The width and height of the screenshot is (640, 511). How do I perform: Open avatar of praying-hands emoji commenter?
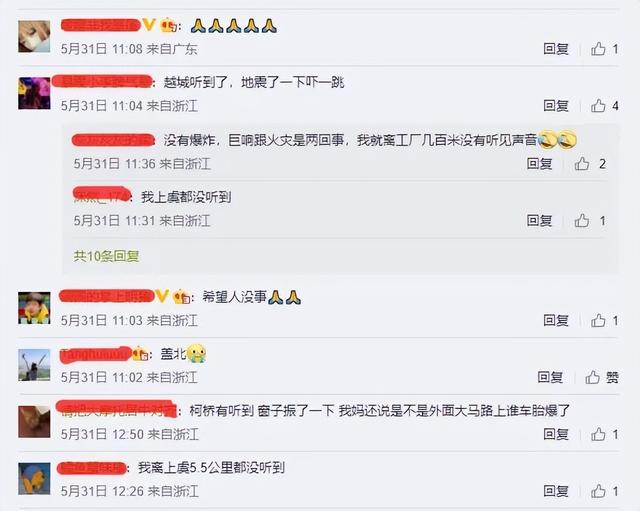(x=34, y=36)
